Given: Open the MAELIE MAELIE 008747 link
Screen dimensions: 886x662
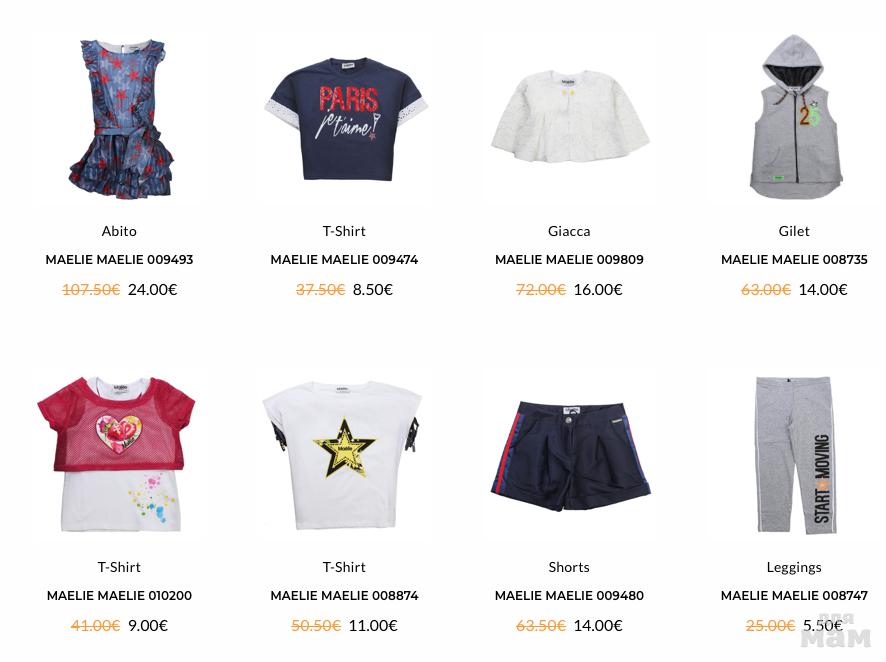Looking at the screenshot, I should [794, 596].
